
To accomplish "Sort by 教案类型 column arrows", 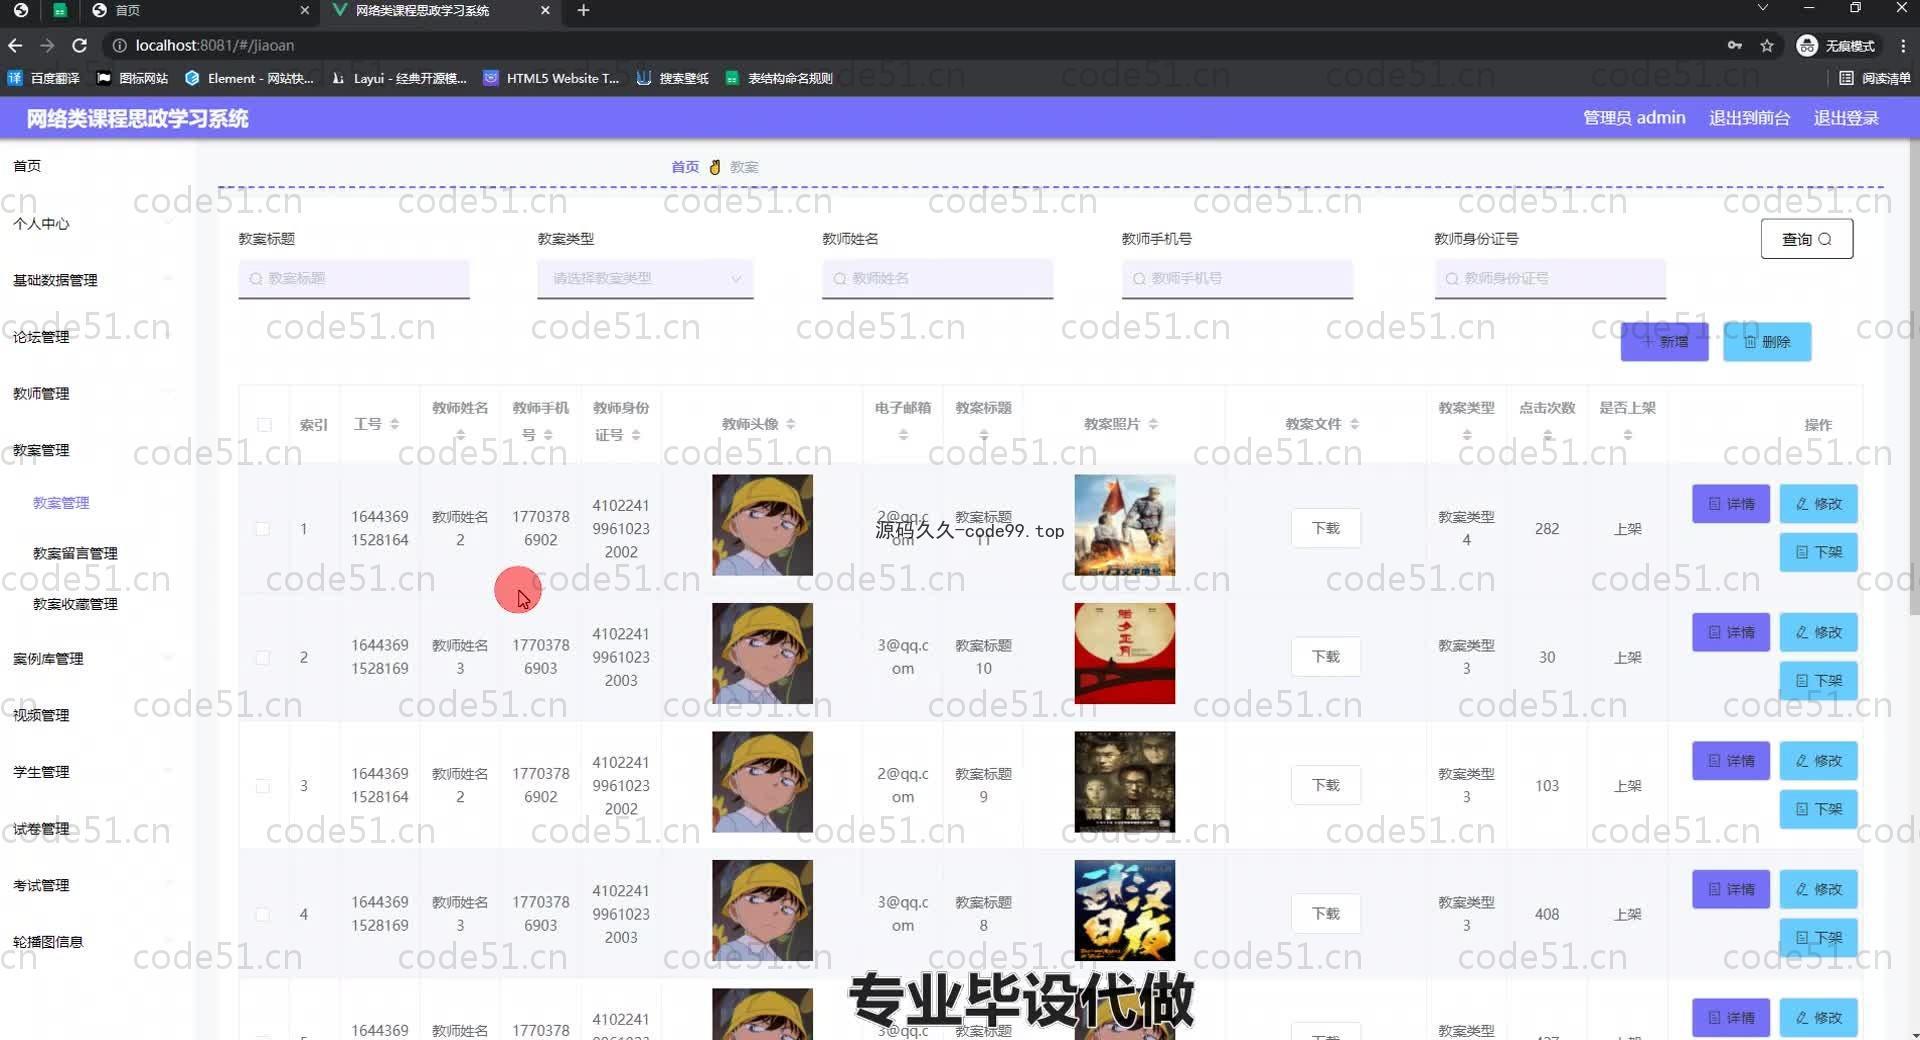I will pyautogui.click(x=1467, y=435).
